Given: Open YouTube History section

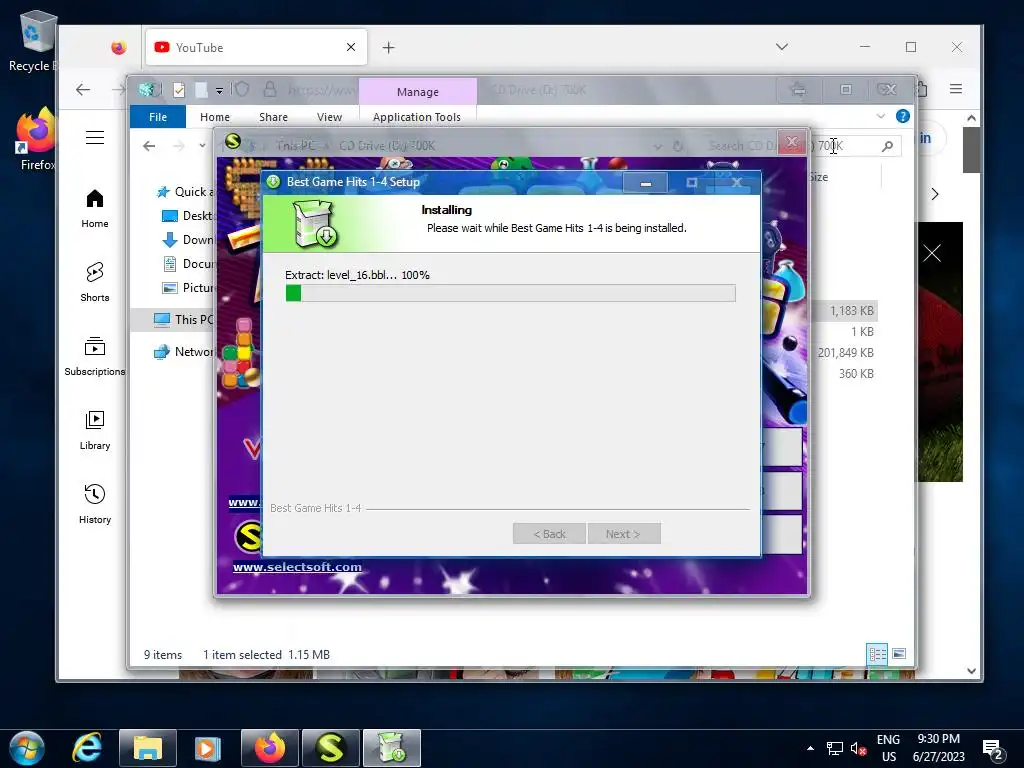Looking at the screenshot, I should pyautogui.click(x=95, y=504).
